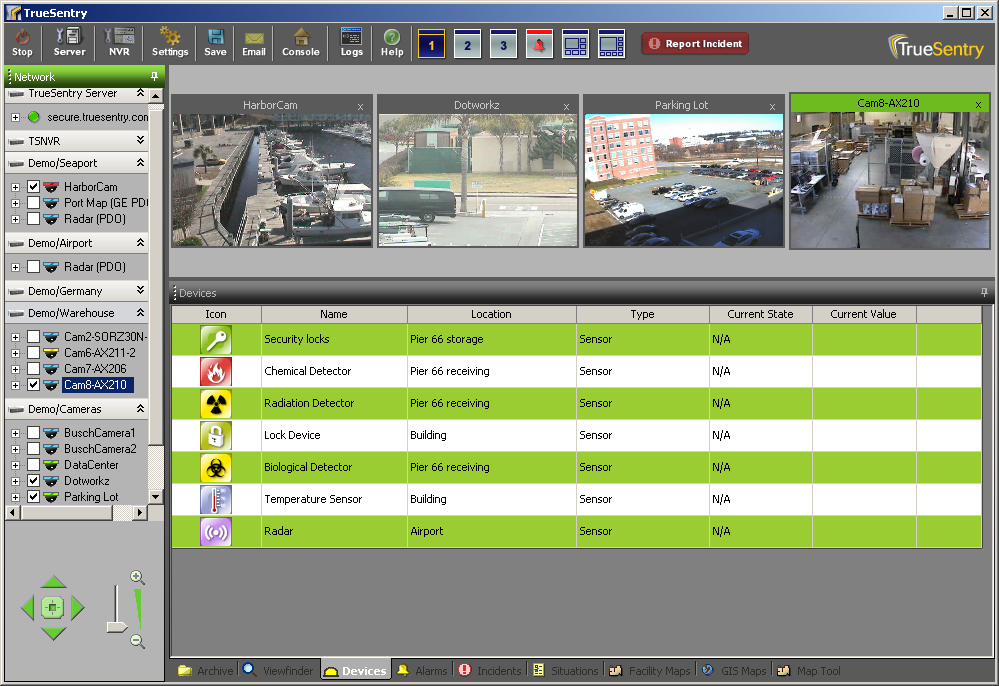The width and height of the screenshot is (999, 686).
Task: Expand the Dotworkz tree node
Action: tap(15, 481)
